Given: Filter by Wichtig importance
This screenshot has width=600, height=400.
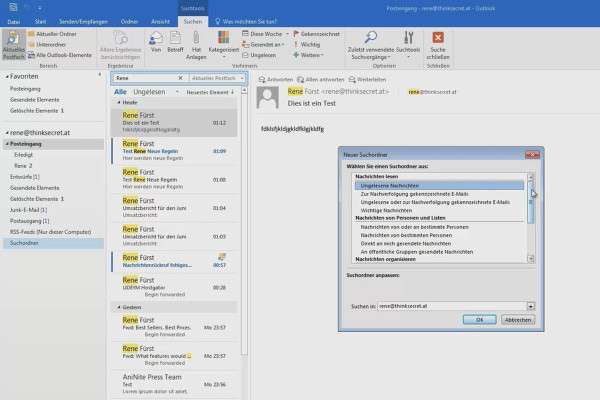Looking at the screenshot, I should (307, 44).
